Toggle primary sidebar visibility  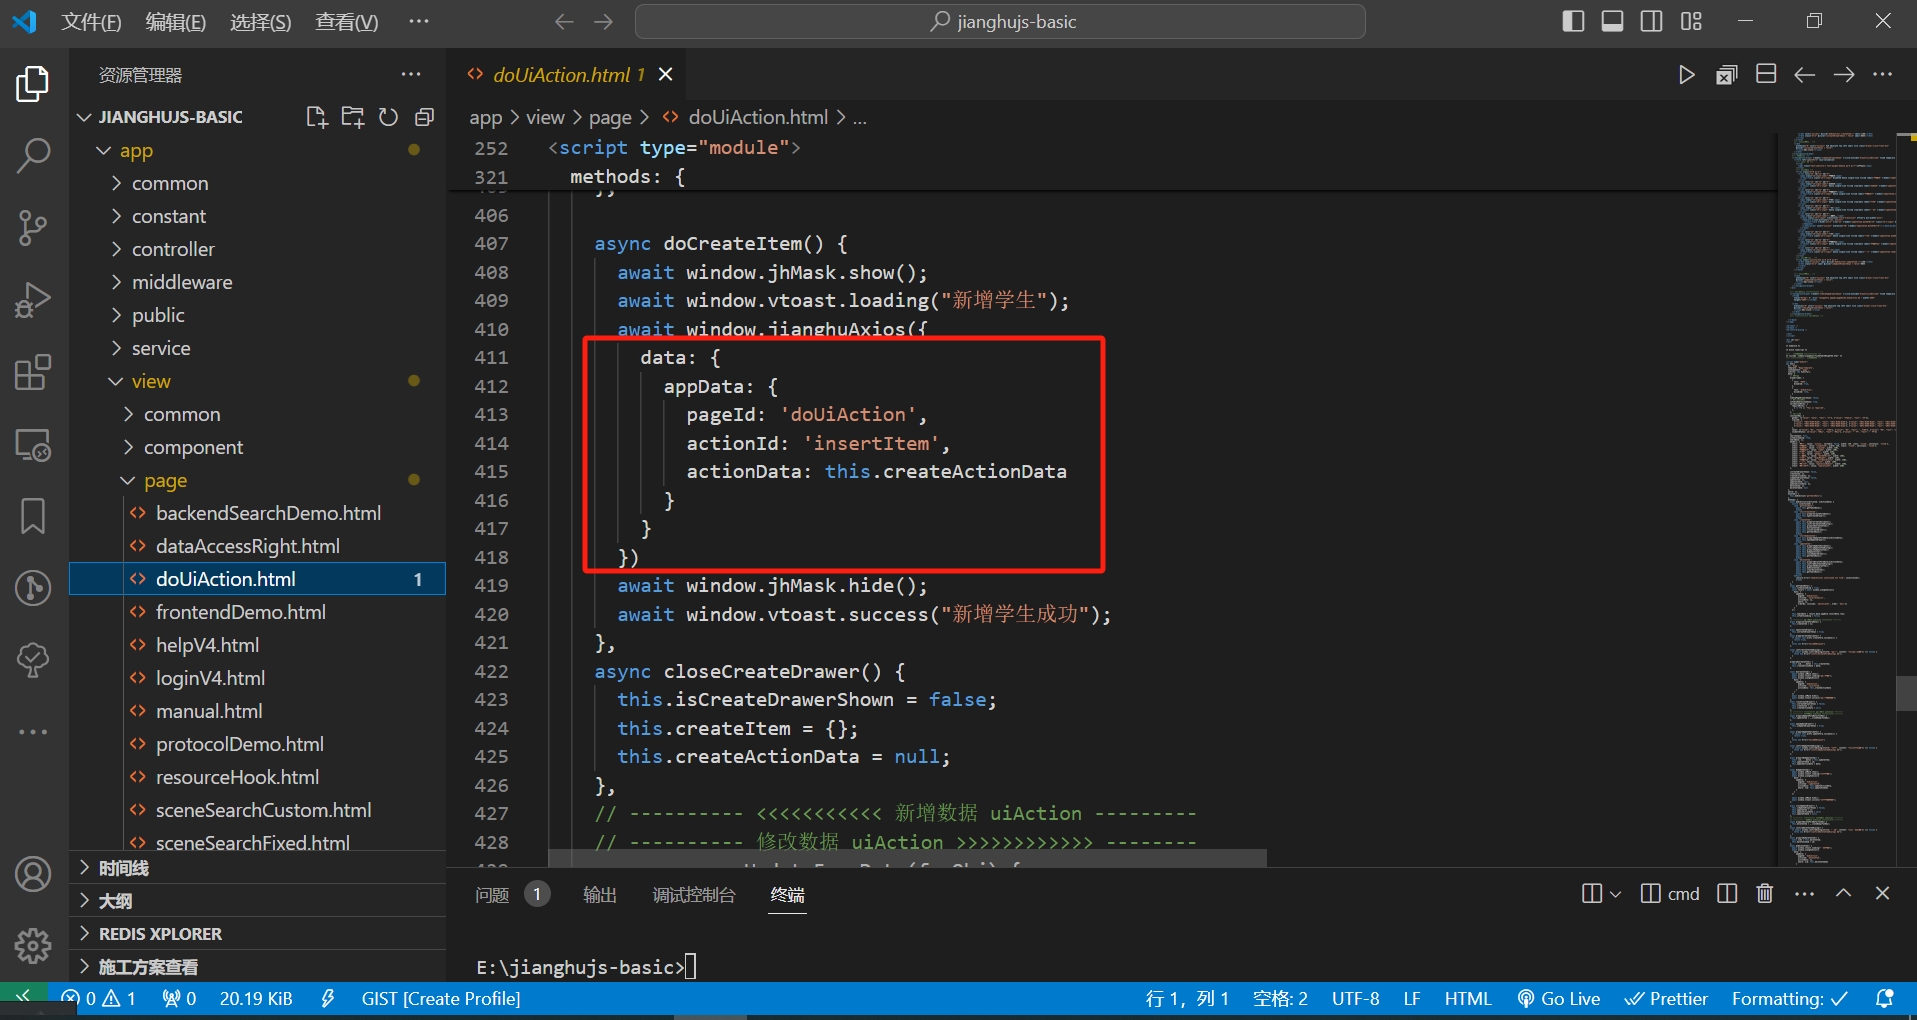point(1572,21)
